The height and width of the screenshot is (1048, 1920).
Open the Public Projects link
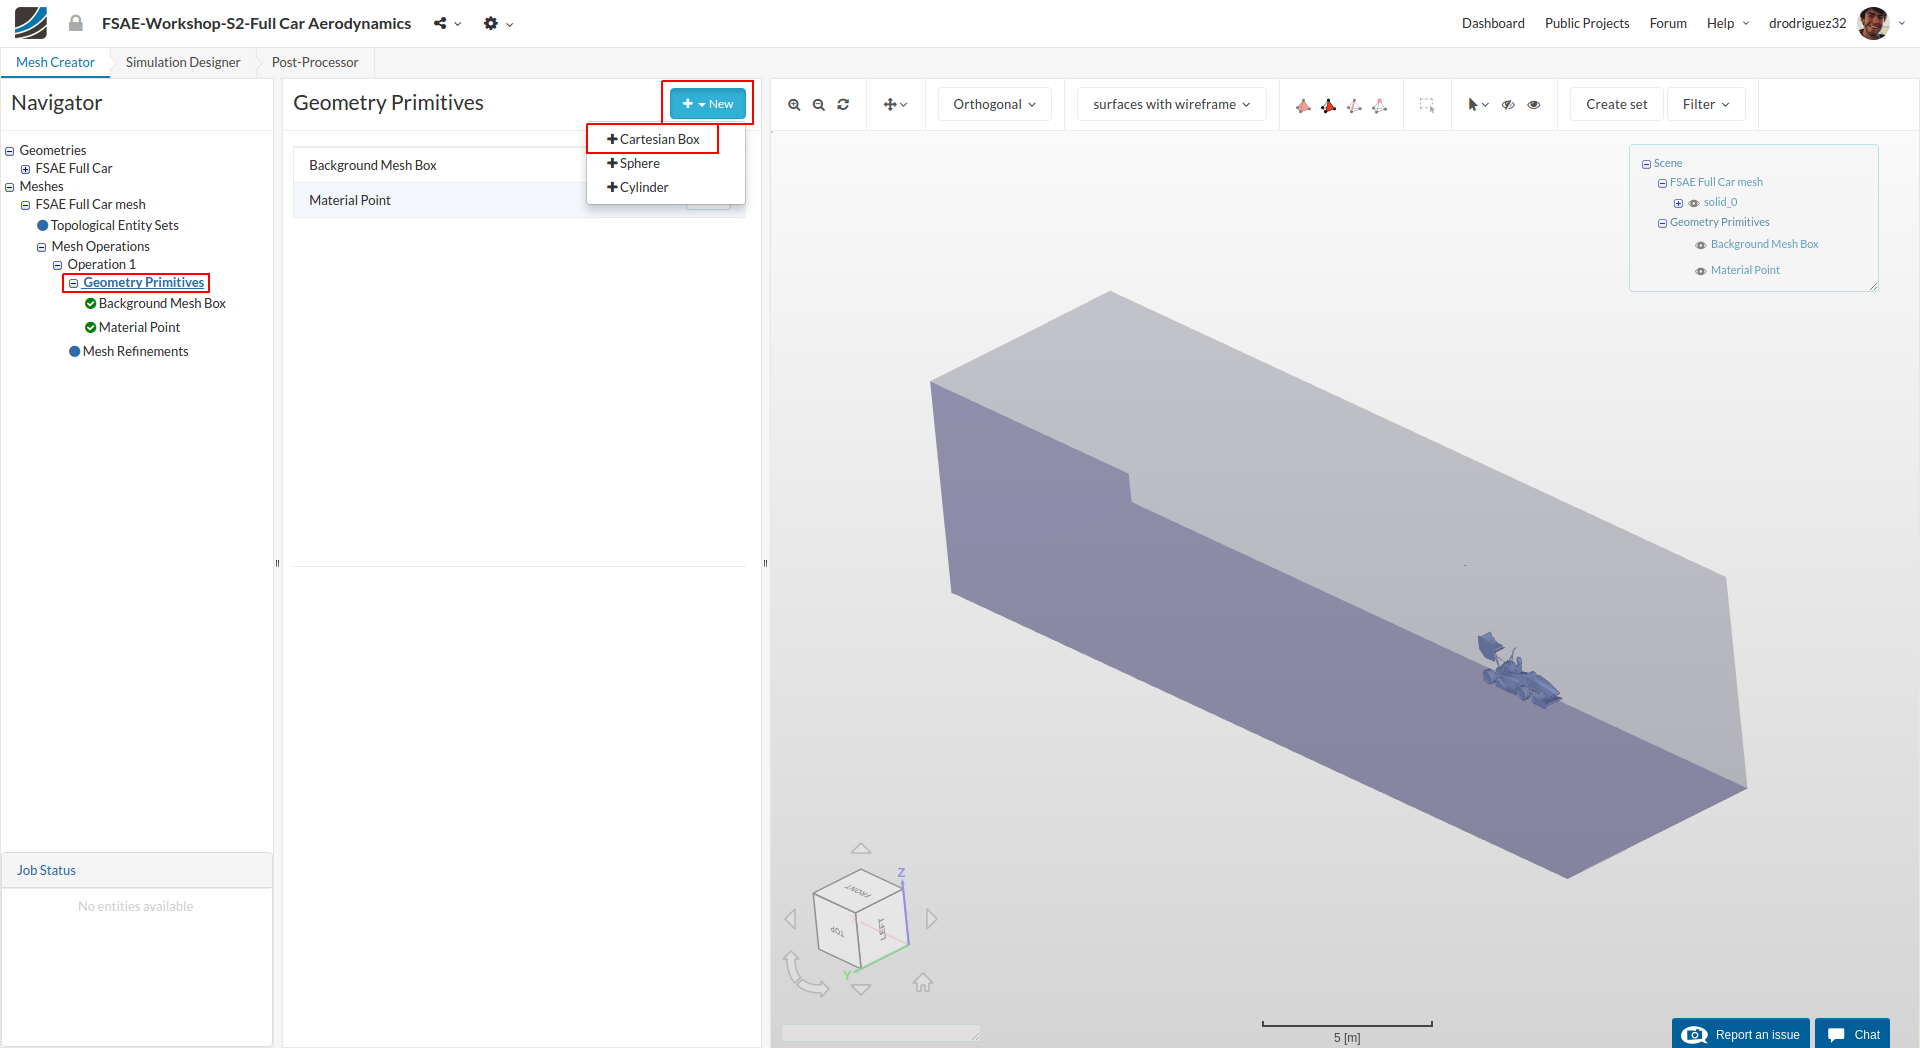pyautogui.click(x=1587, y=23)
